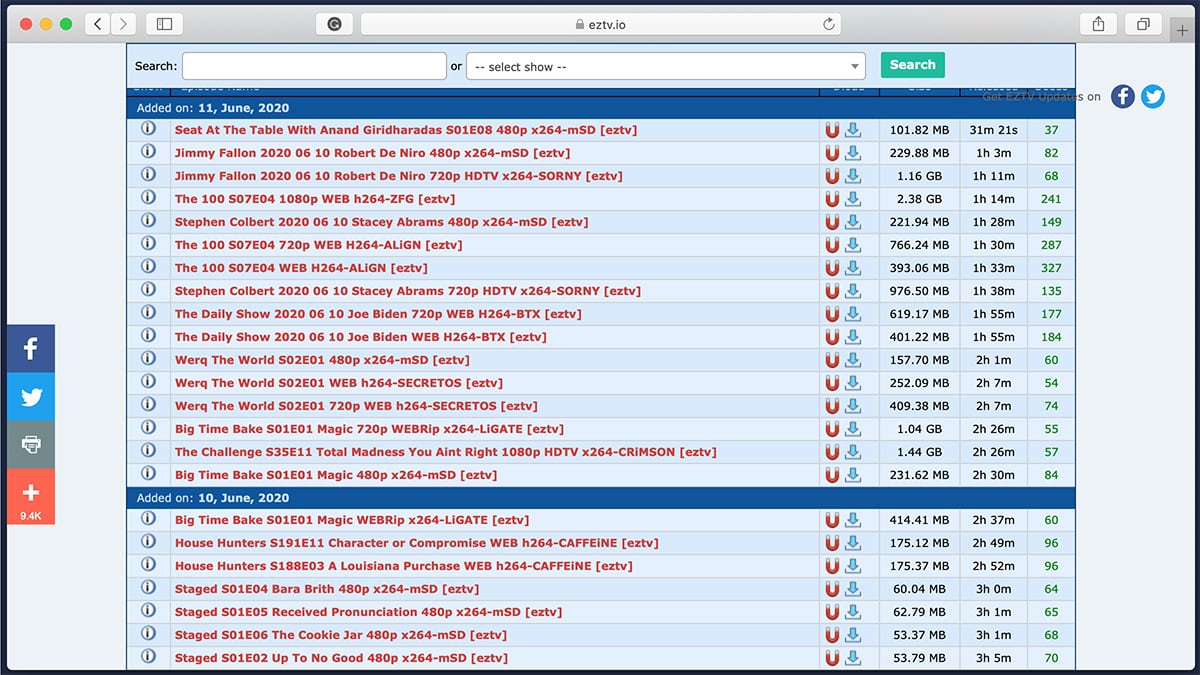
Task: Show info for Staged S01E06 The Cookie Jar
Action: [x=148, y=634]
